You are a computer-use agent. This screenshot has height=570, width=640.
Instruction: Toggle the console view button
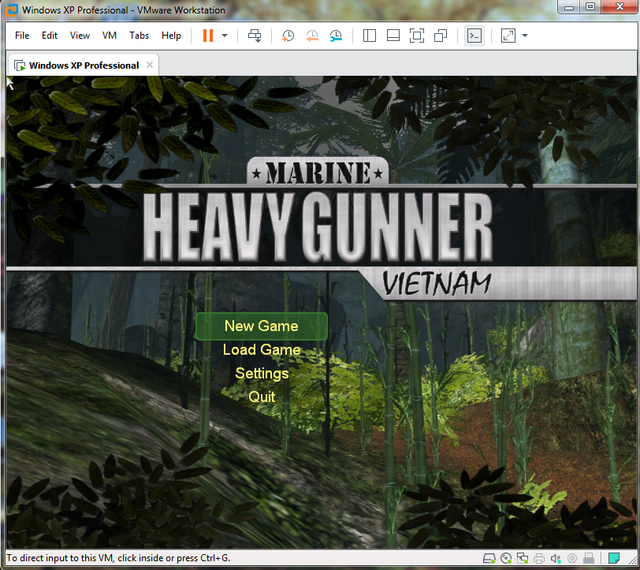coord(474,36)
